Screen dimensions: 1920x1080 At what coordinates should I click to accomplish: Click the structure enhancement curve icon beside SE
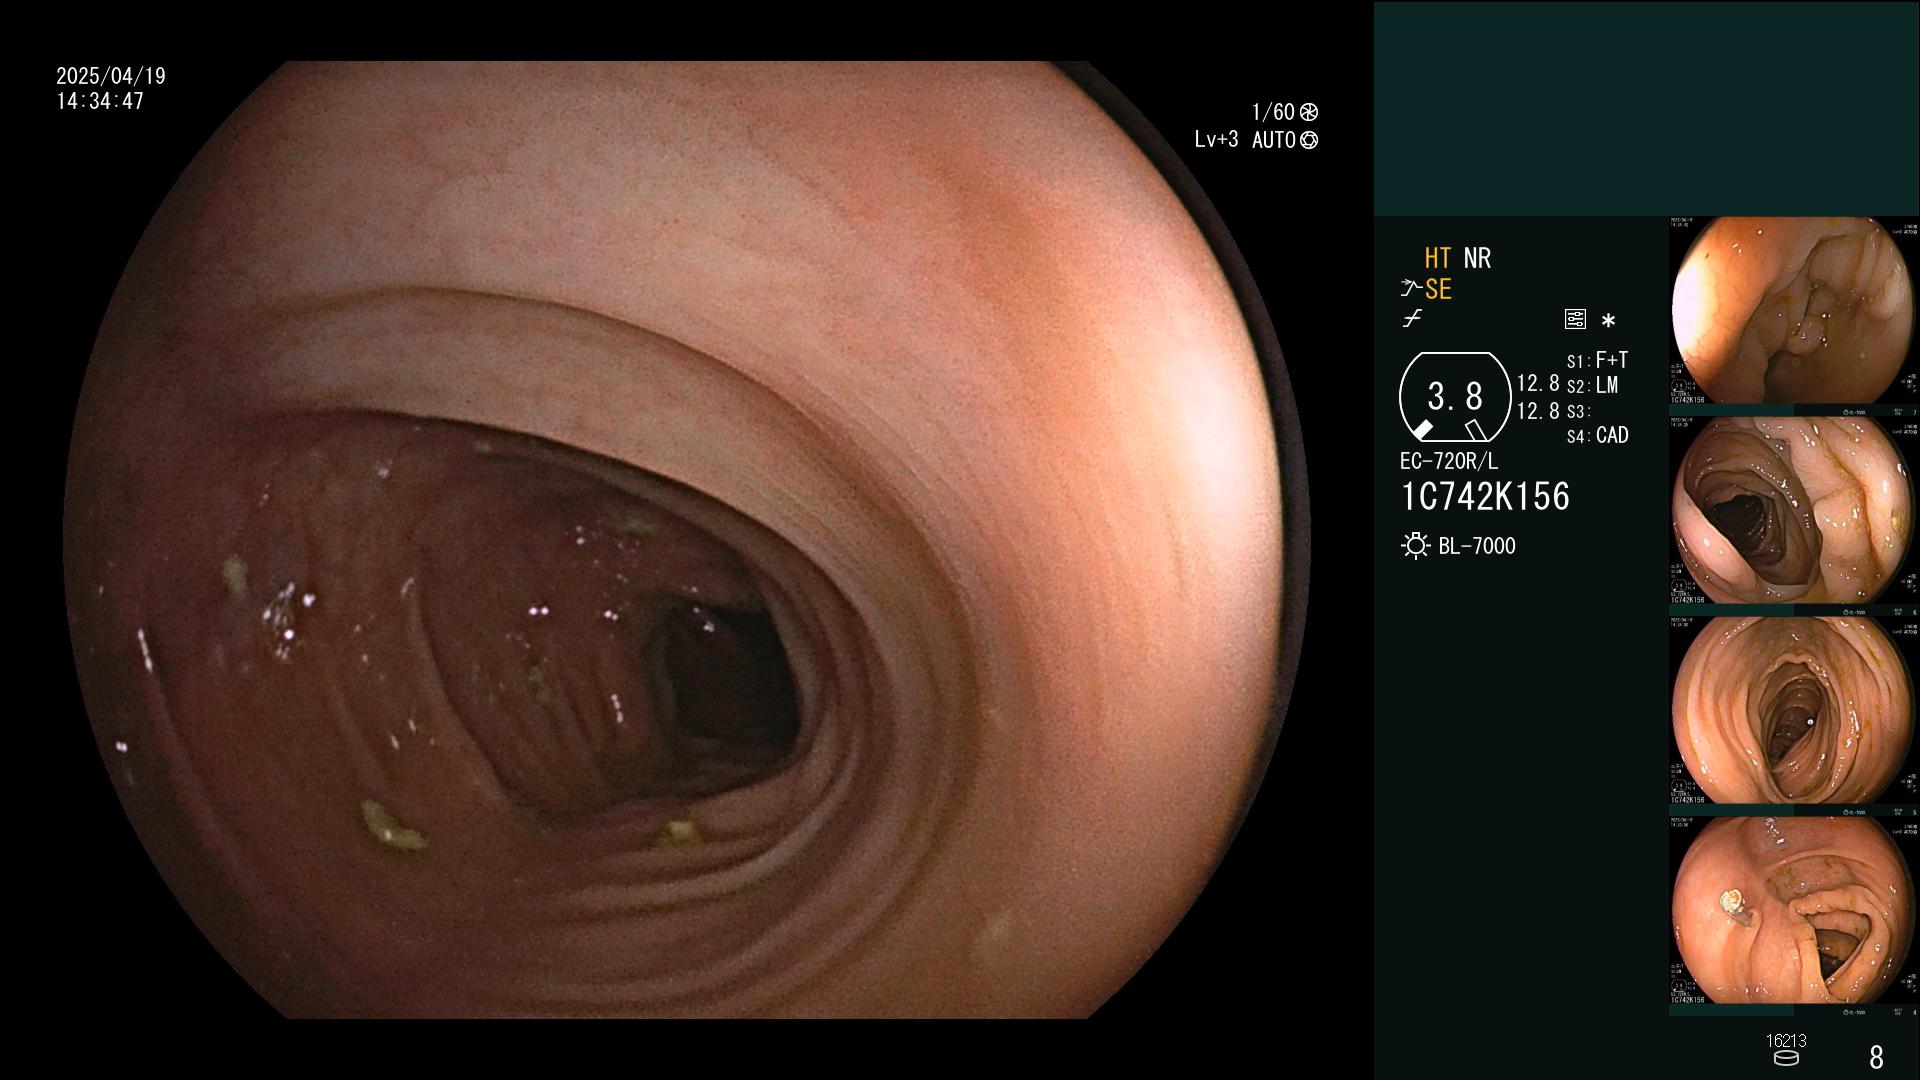point(1411,289)
